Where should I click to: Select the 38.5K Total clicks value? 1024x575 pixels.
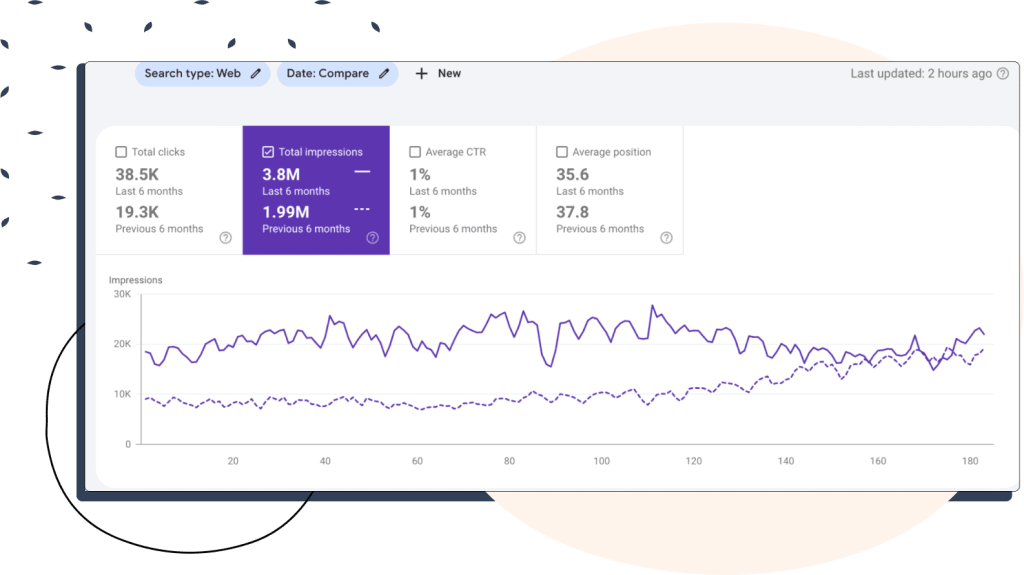click(x=137, y=174)
